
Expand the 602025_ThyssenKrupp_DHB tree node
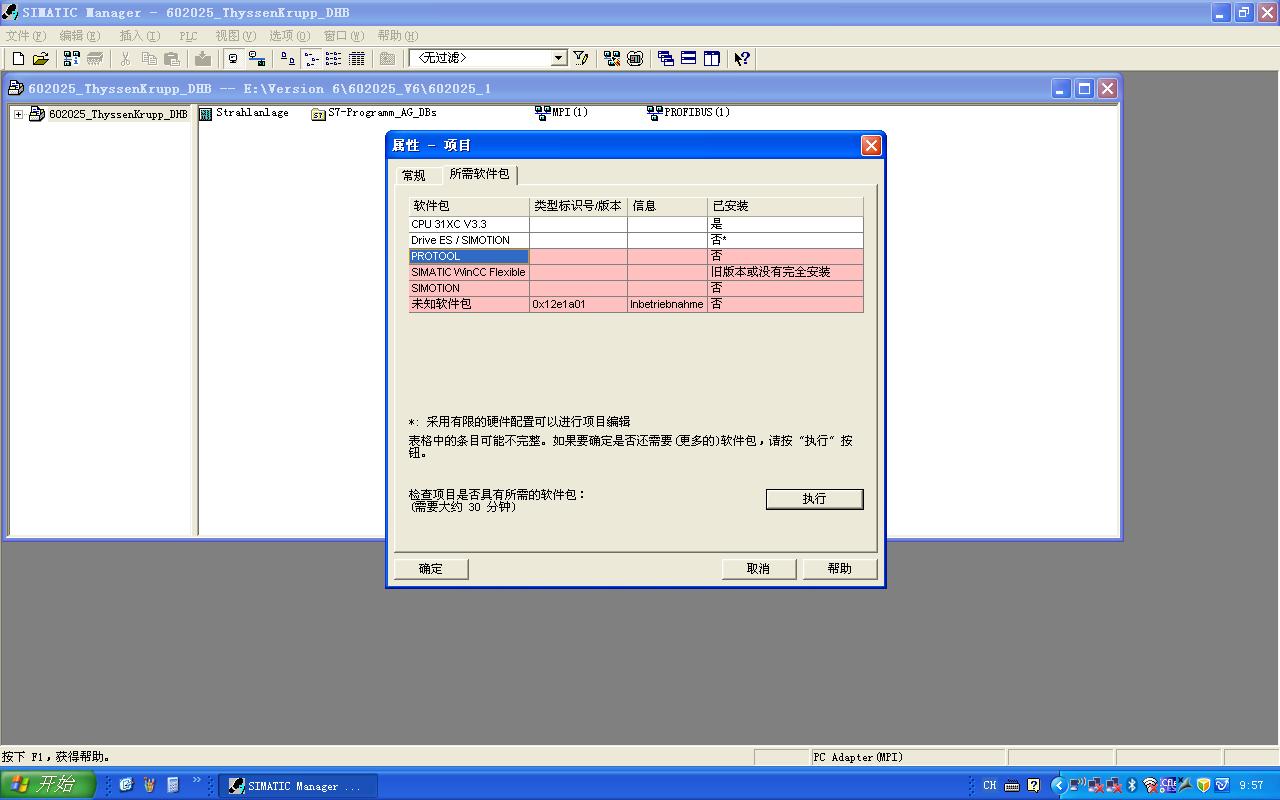18,114
